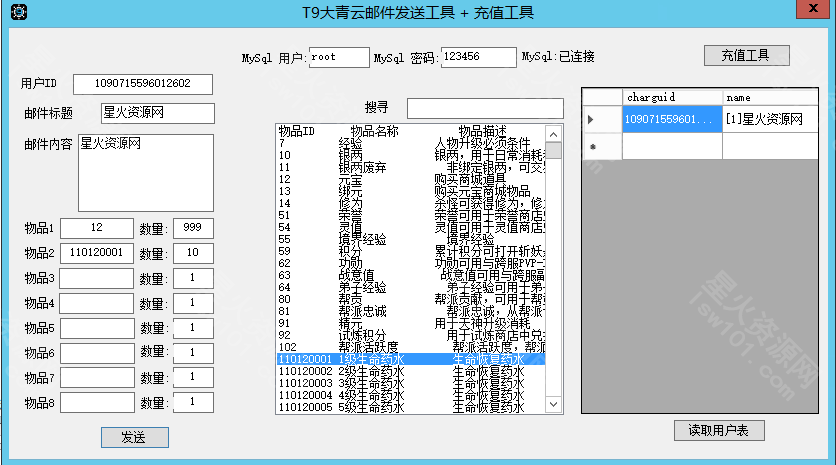Image resolution: width=836 pixels, height=465 pixels.
Task: Click the empty new-row charguid cell
Action: [672, 146]
